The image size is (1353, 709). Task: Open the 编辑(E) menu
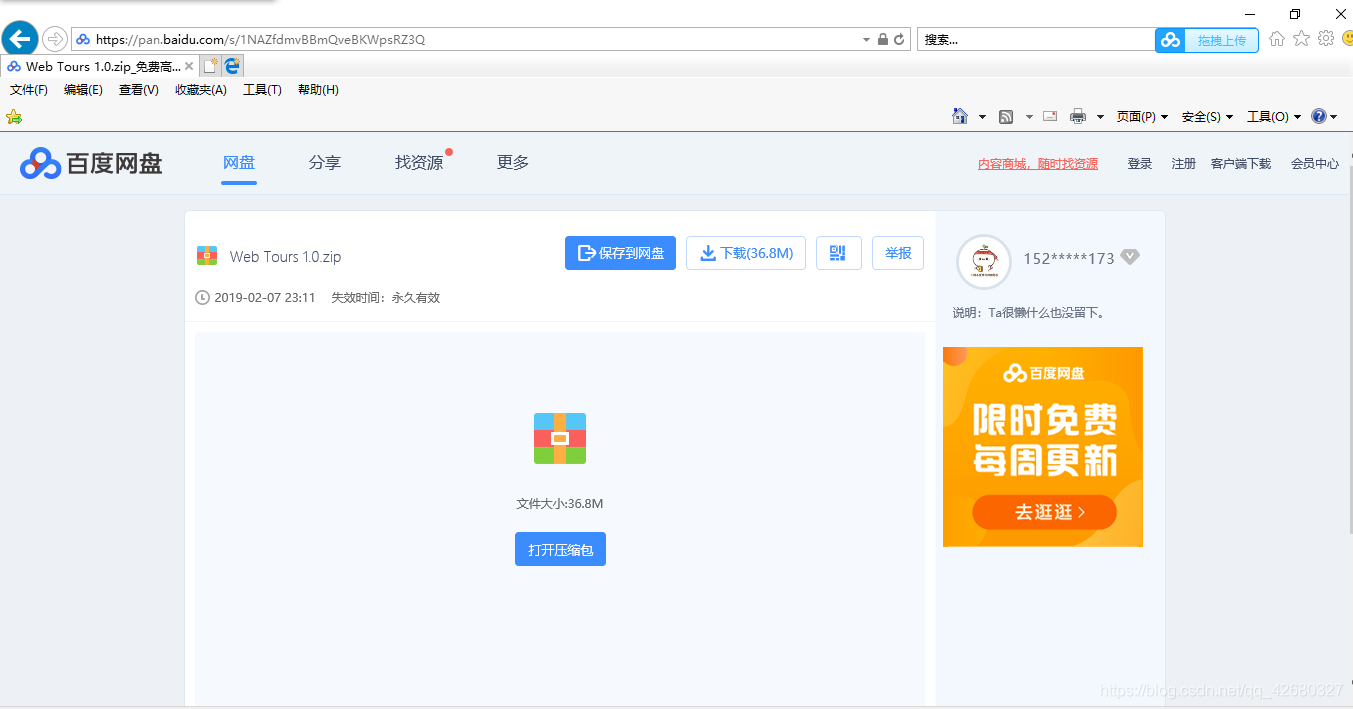point(83,90)
